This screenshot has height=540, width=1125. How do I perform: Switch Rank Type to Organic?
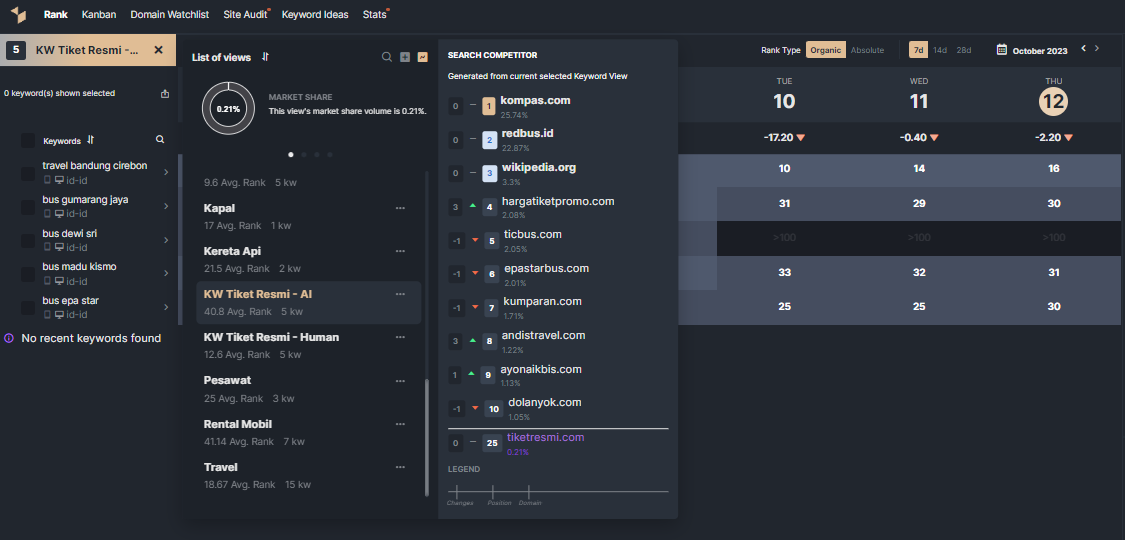(x=825, y=50)
